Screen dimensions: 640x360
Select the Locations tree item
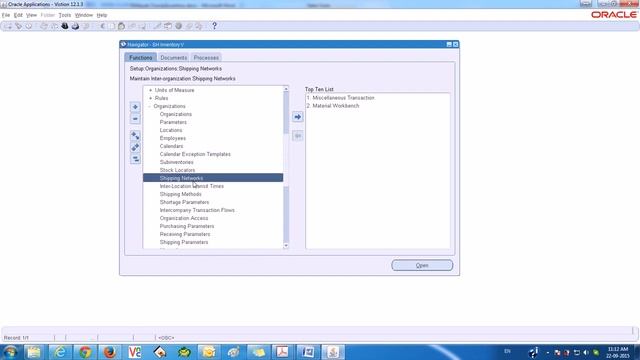click(x=171, y=130)
